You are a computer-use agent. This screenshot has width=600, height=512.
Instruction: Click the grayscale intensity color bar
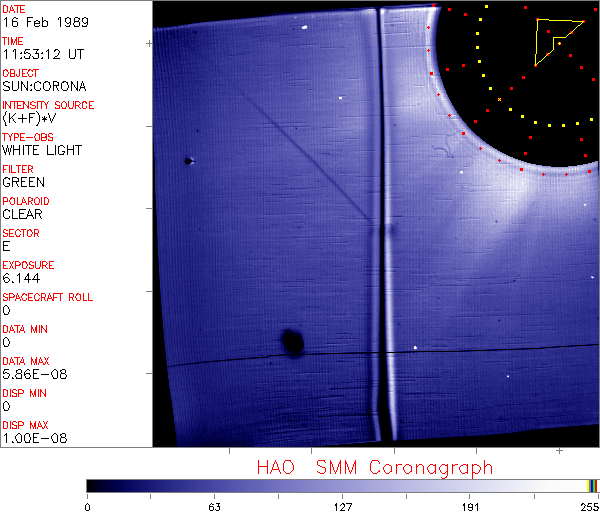pos(342,486)
